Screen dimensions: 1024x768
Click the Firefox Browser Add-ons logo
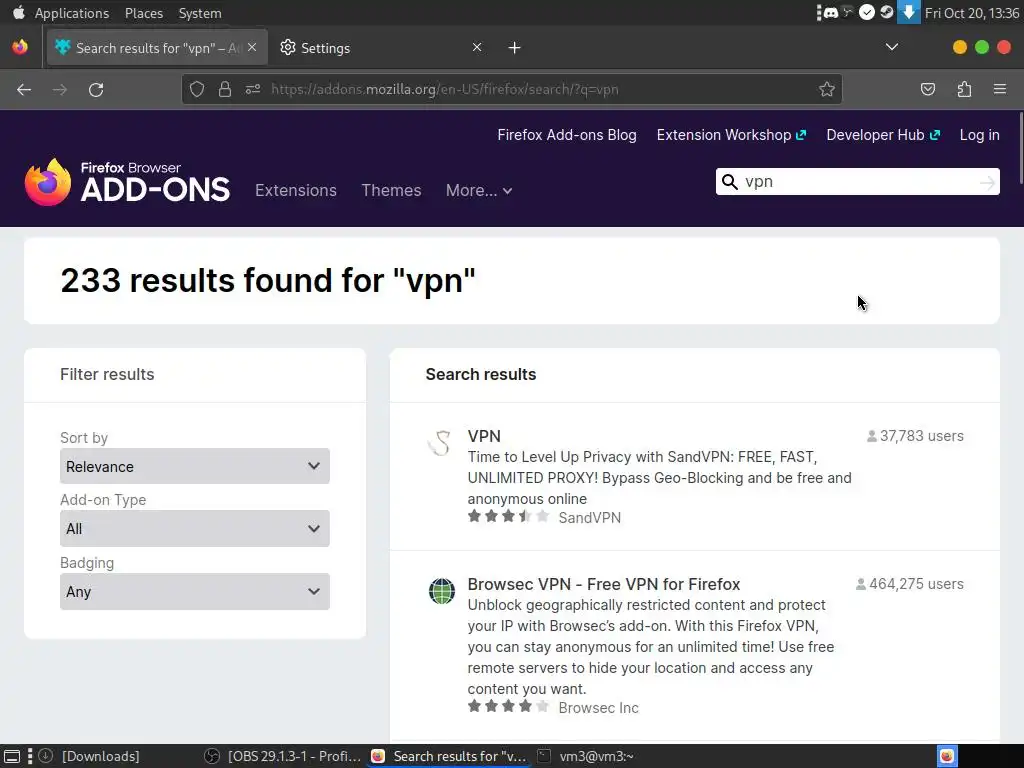127,182
